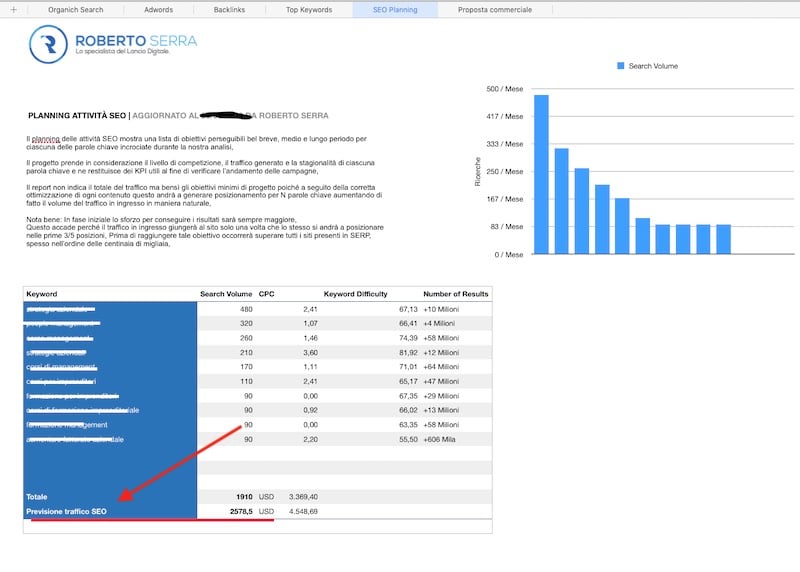
Task: Click keyword difficulty cell 67,13
Action: 408,309
